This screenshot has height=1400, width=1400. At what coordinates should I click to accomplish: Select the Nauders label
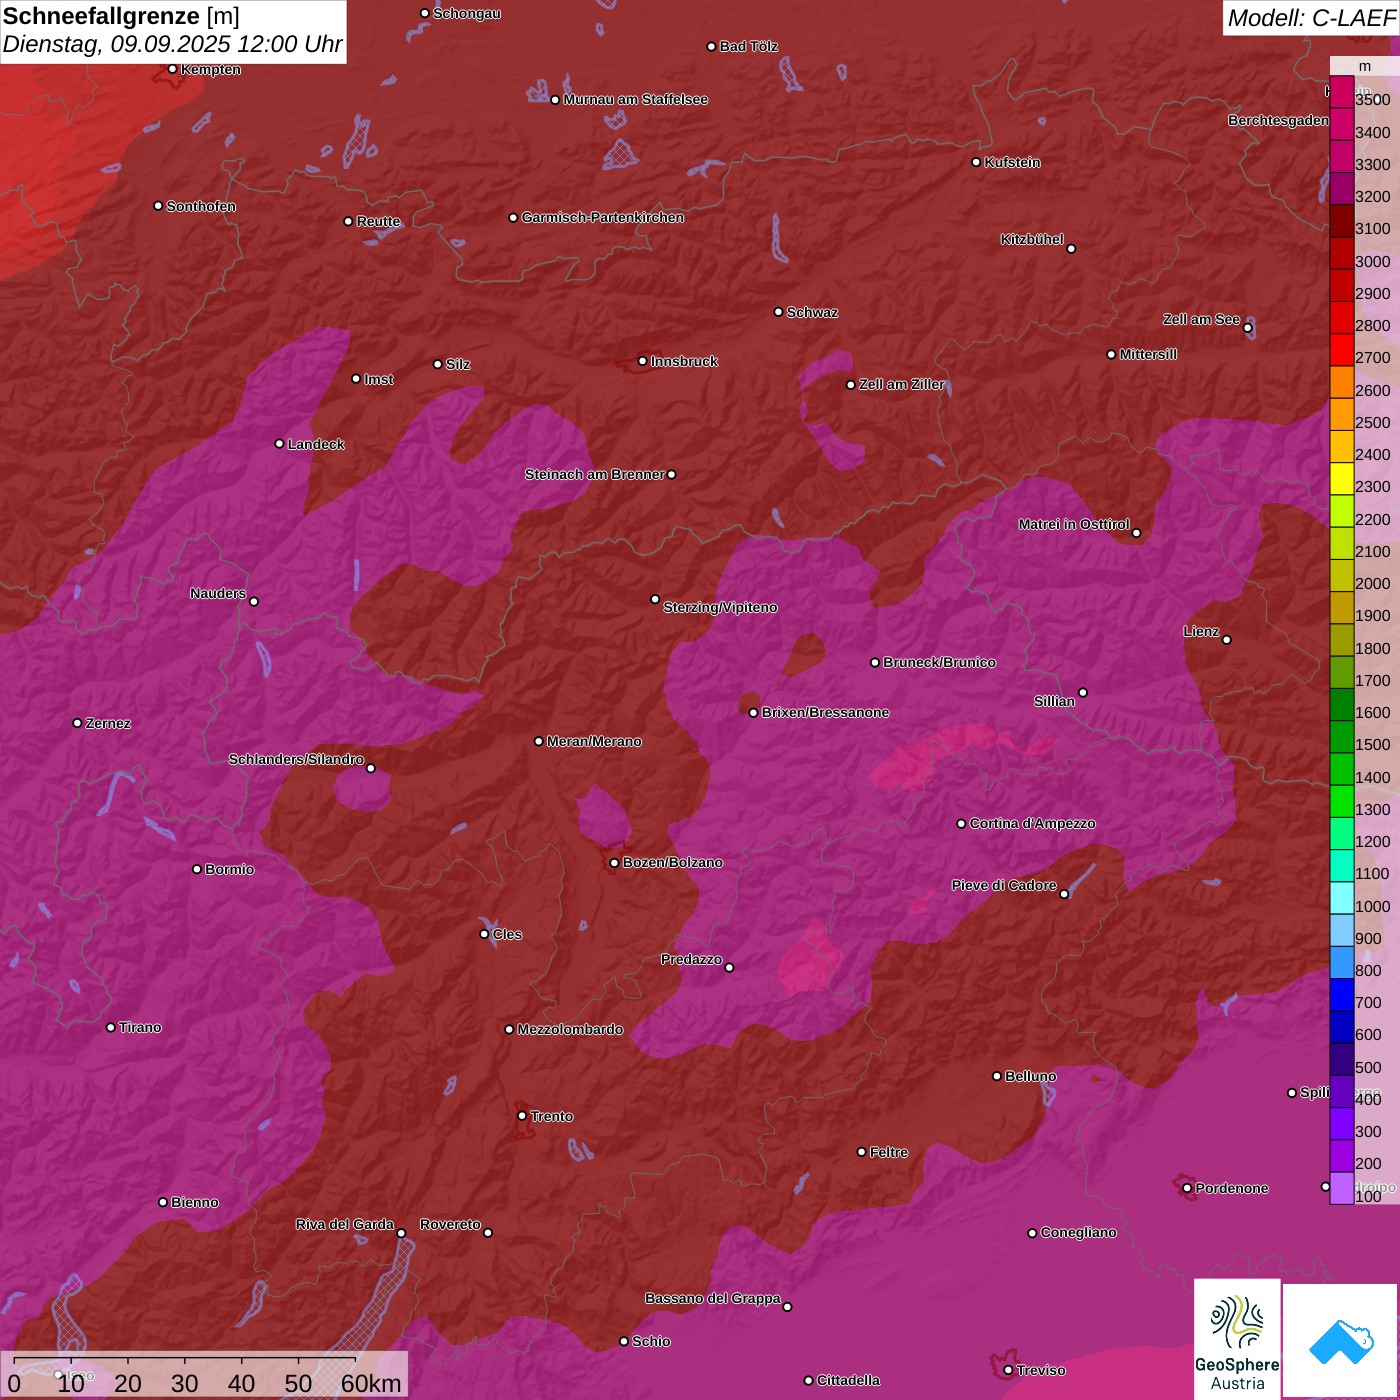pos(218,593)
